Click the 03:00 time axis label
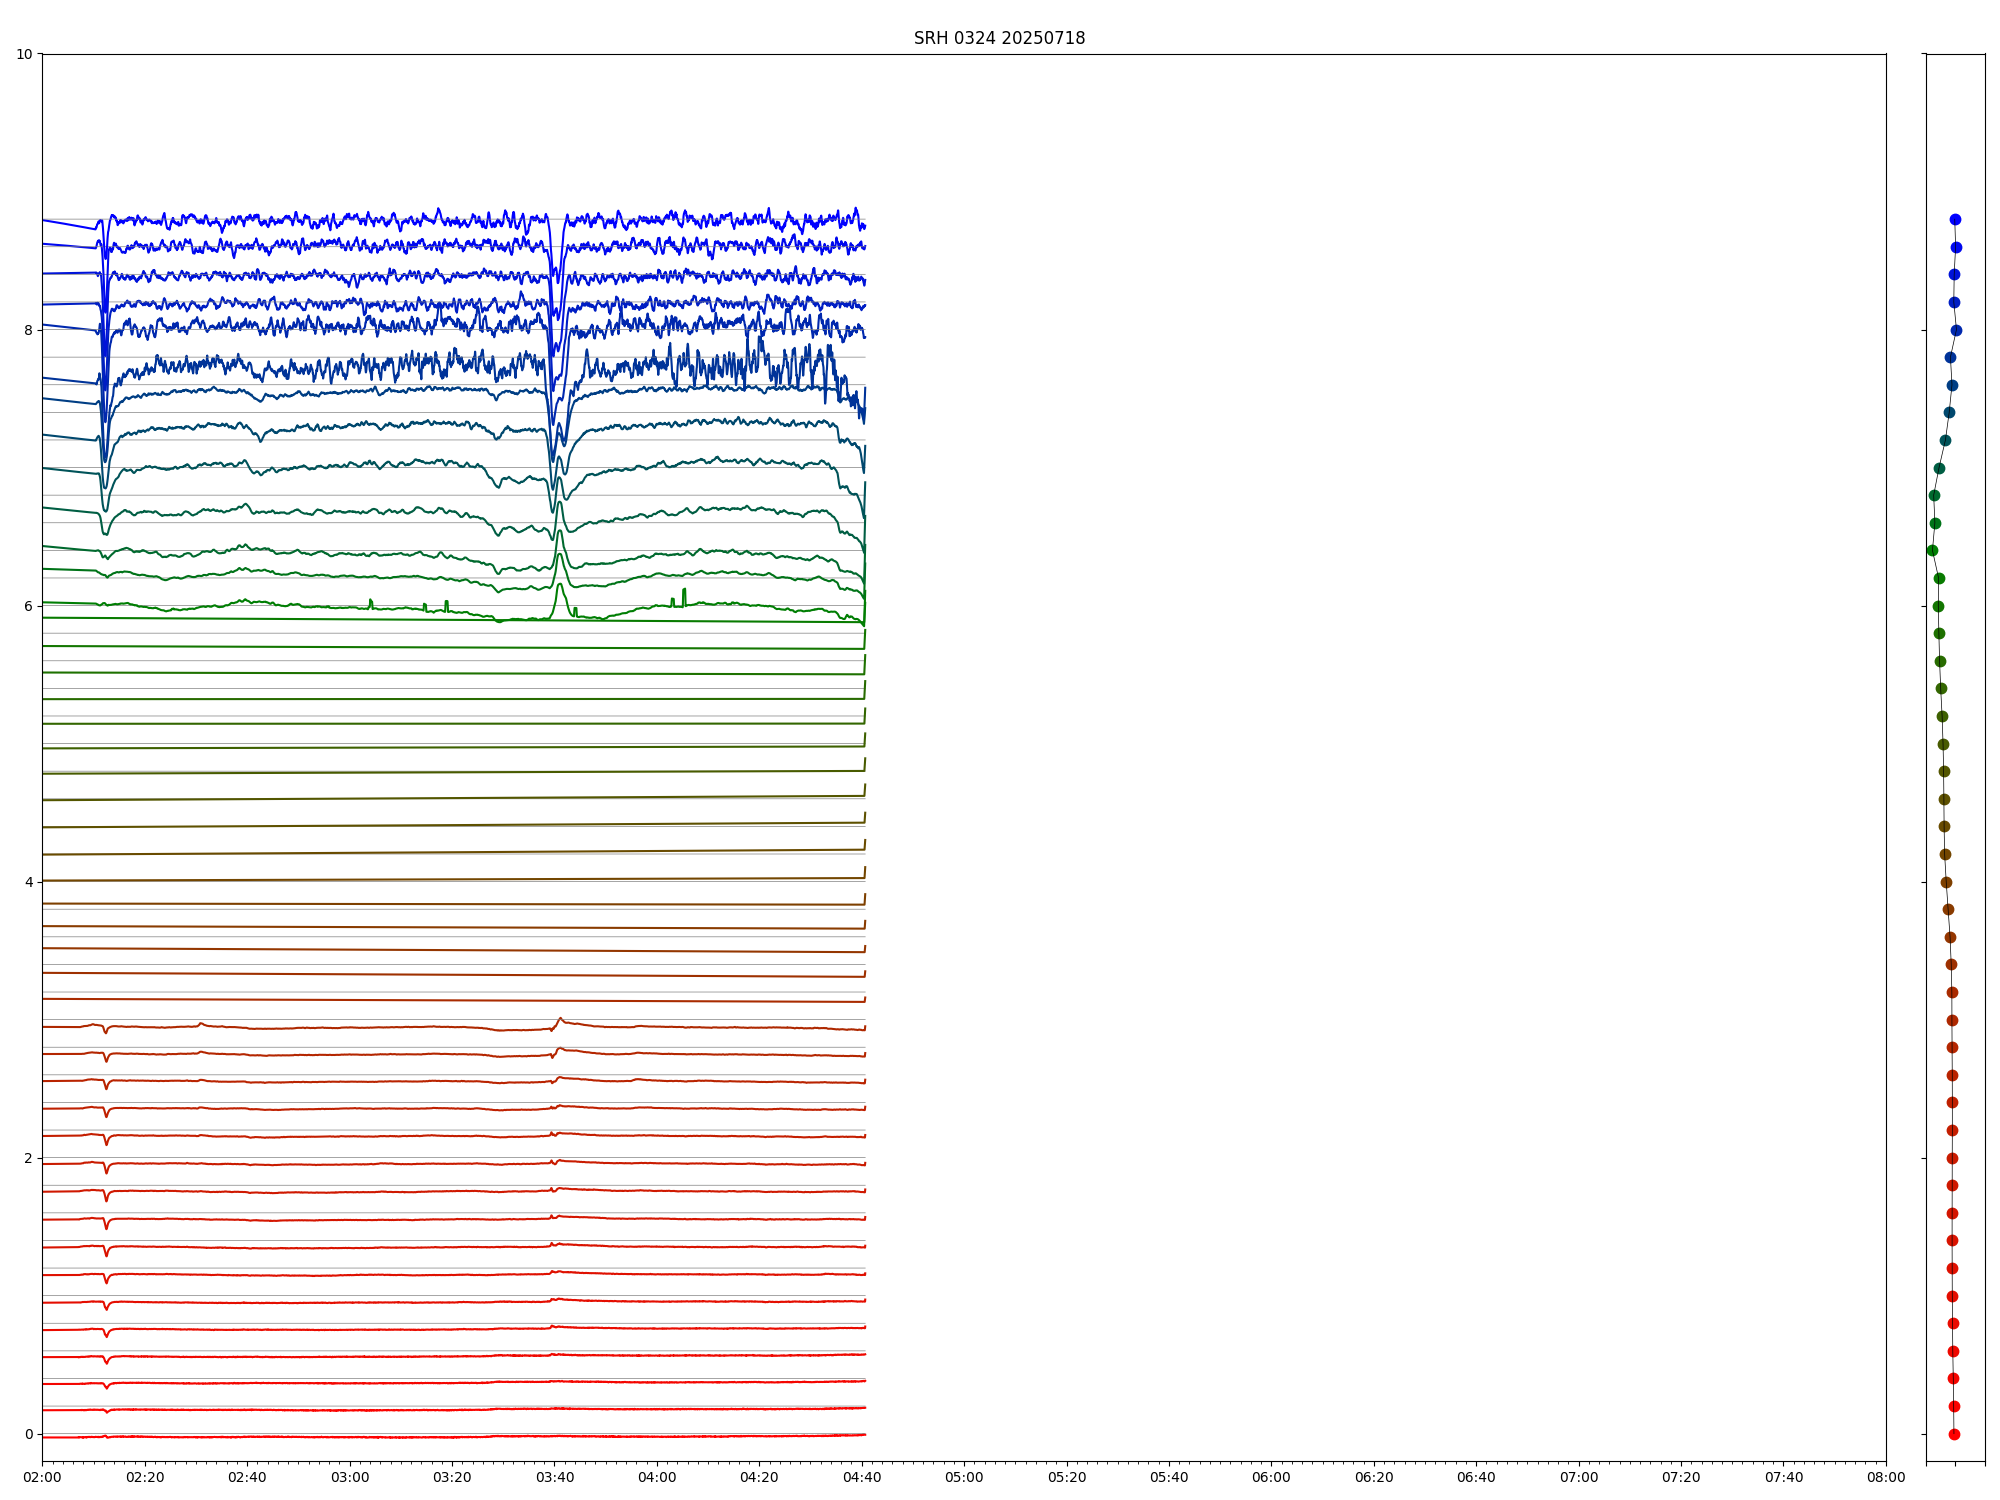 (x=350, y=1477)
